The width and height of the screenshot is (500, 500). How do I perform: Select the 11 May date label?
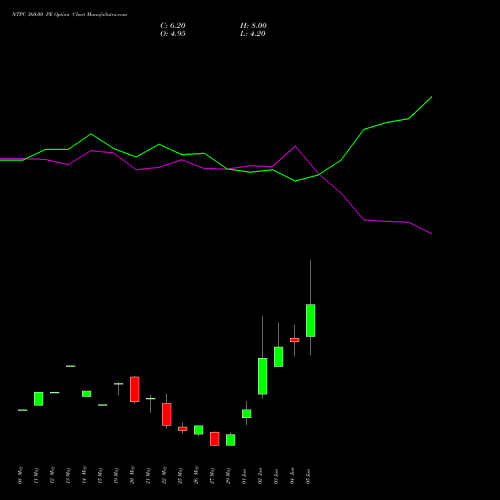[x=37, y=475]
